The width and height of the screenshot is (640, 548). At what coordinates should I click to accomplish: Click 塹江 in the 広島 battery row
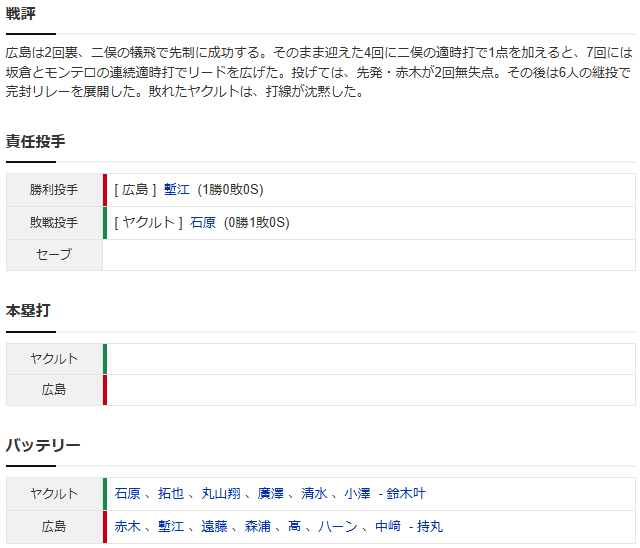171,526
